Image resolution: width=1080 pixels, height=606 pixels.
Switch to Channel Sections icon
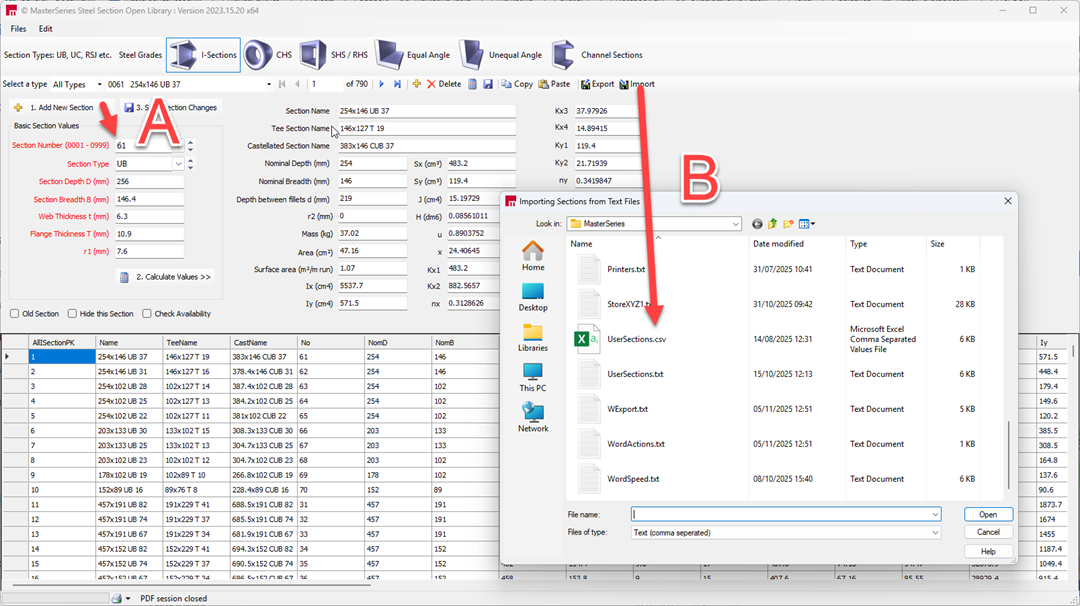pos(564,55)
